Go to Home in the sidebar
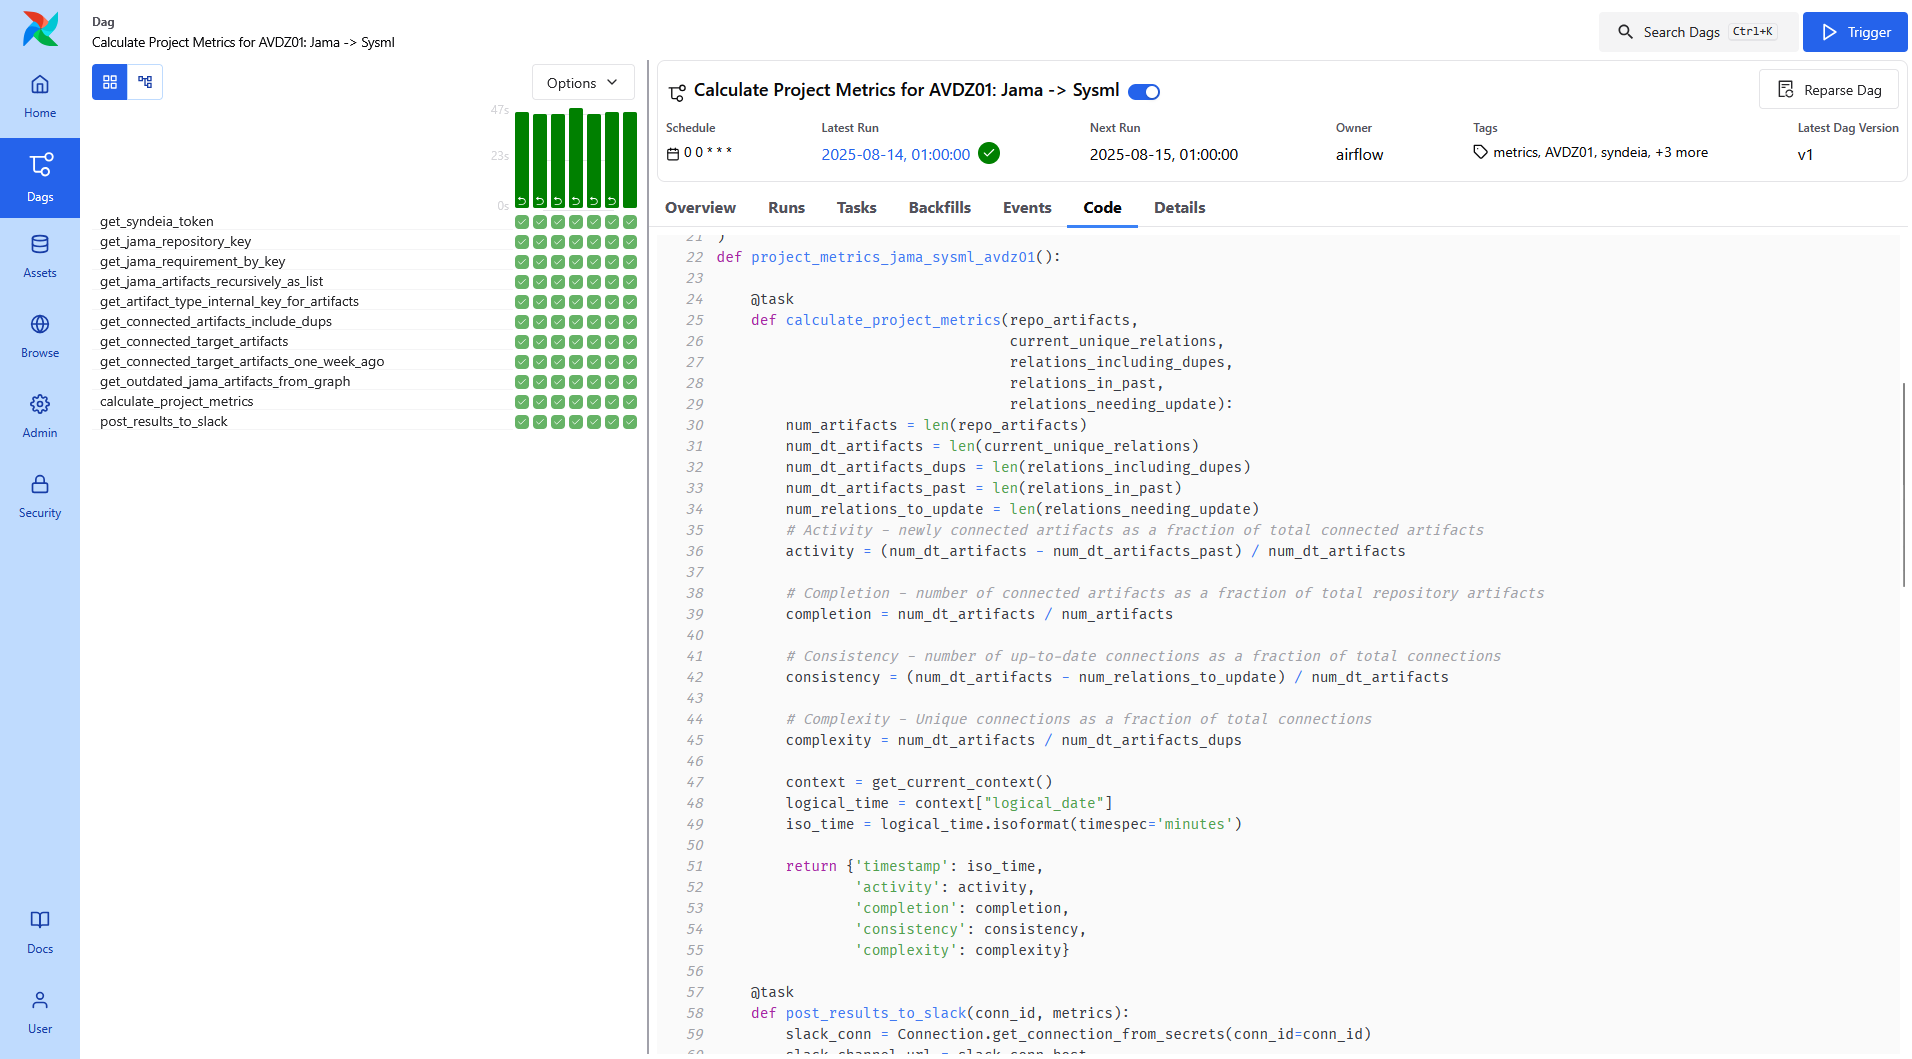The height and width of the screenshot is (1059, 1912). coord(40,97)
